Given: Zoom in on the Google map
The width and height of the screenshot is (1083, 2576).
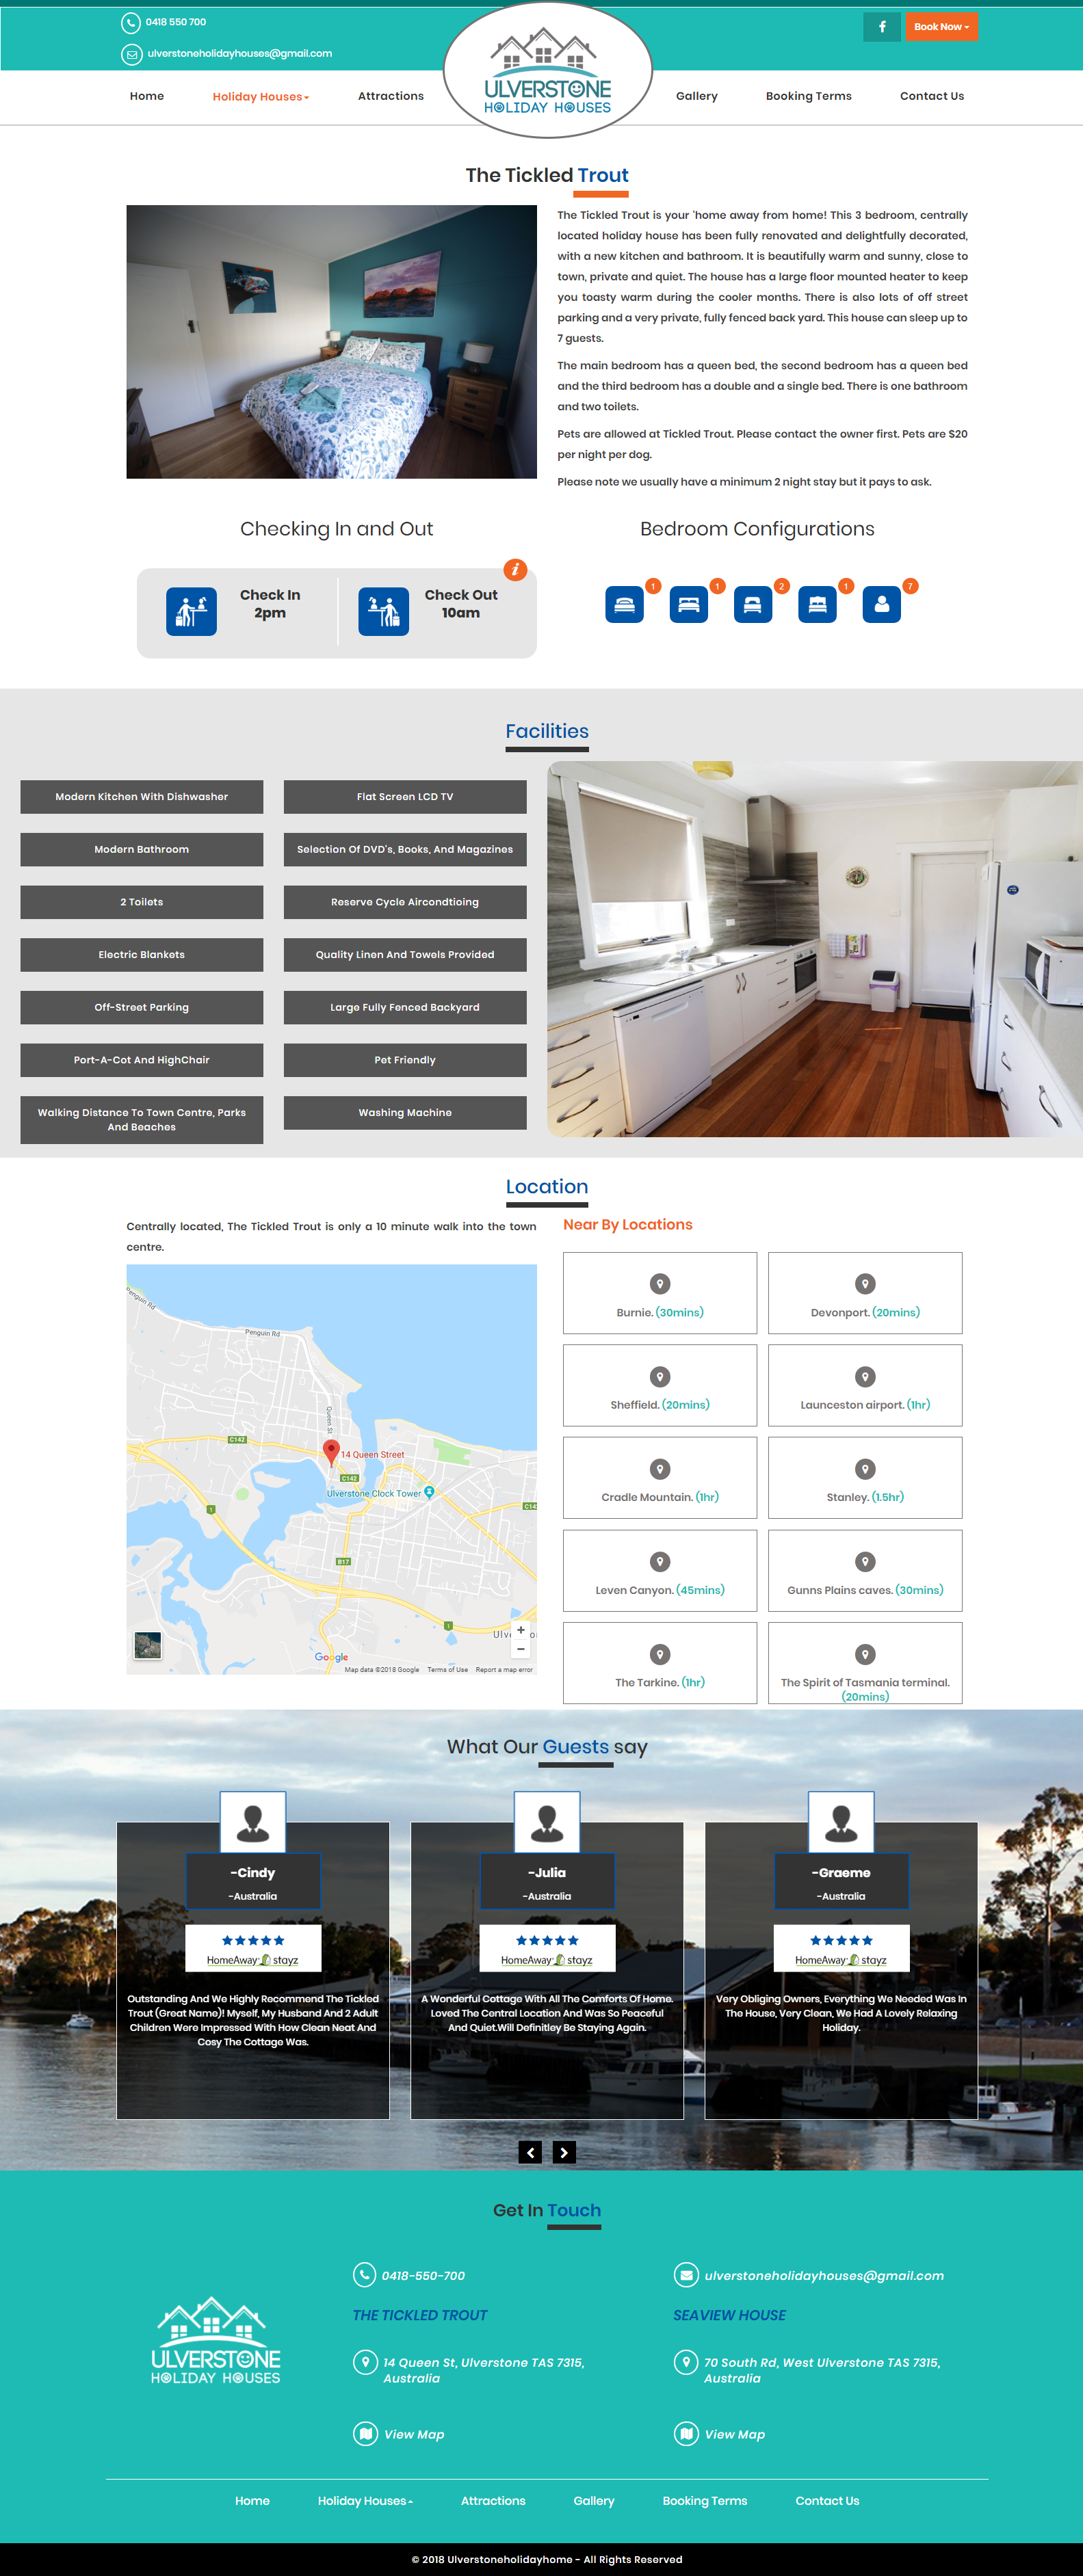Looking at the screenshot, I should click(x=520, y=1630).
